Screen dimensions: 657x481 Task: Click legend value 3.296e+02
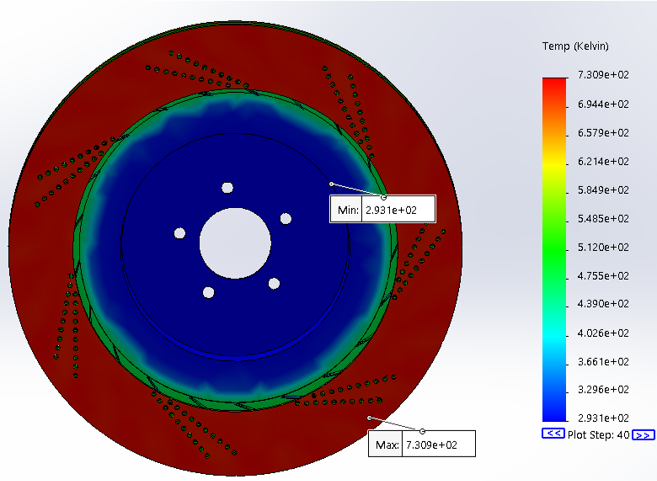pos(603,389)
